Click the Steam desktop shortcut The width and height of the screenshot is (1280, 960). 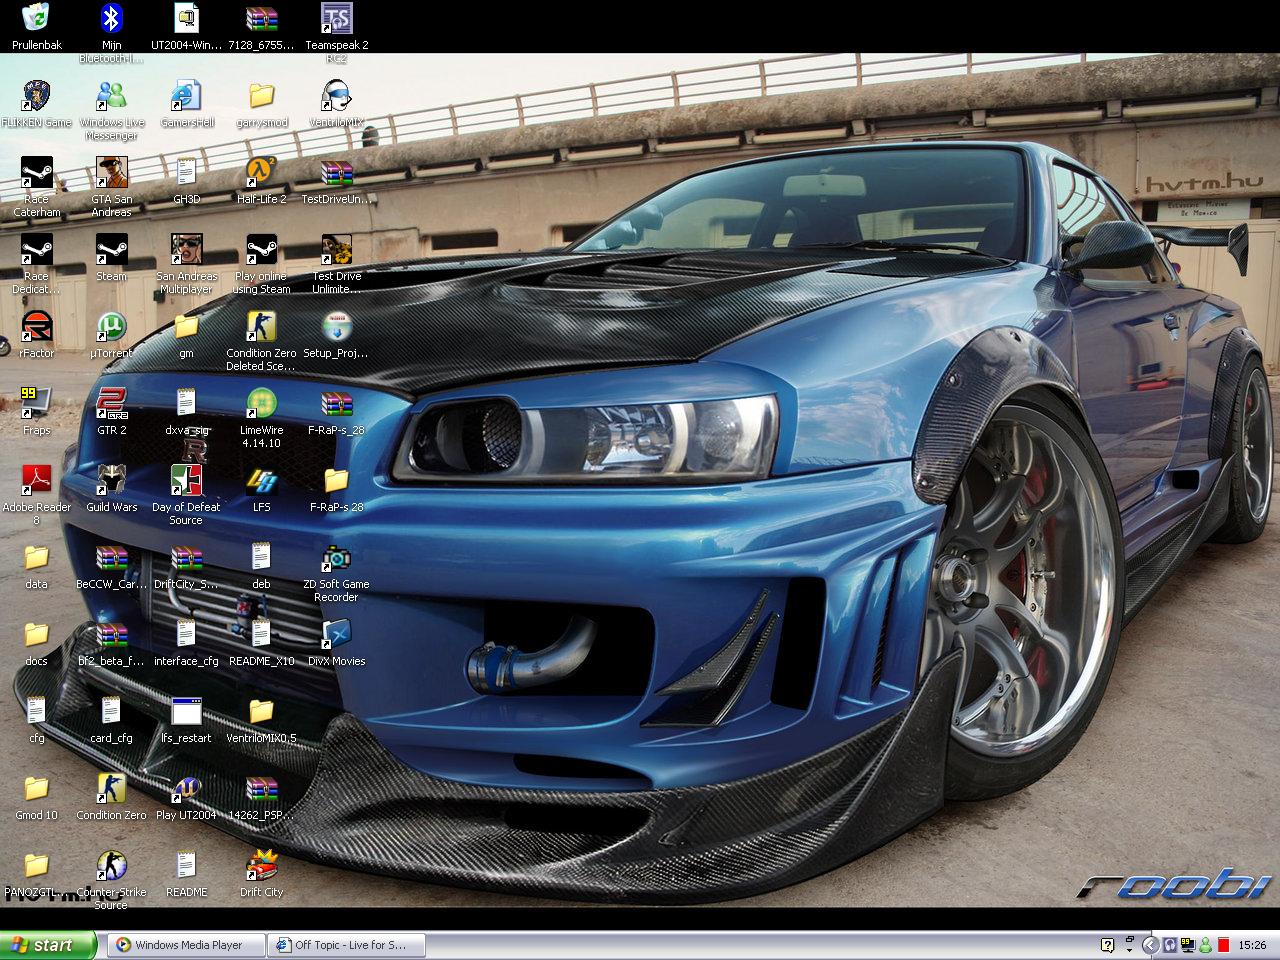pyautogui.click(x=112, y=258)
